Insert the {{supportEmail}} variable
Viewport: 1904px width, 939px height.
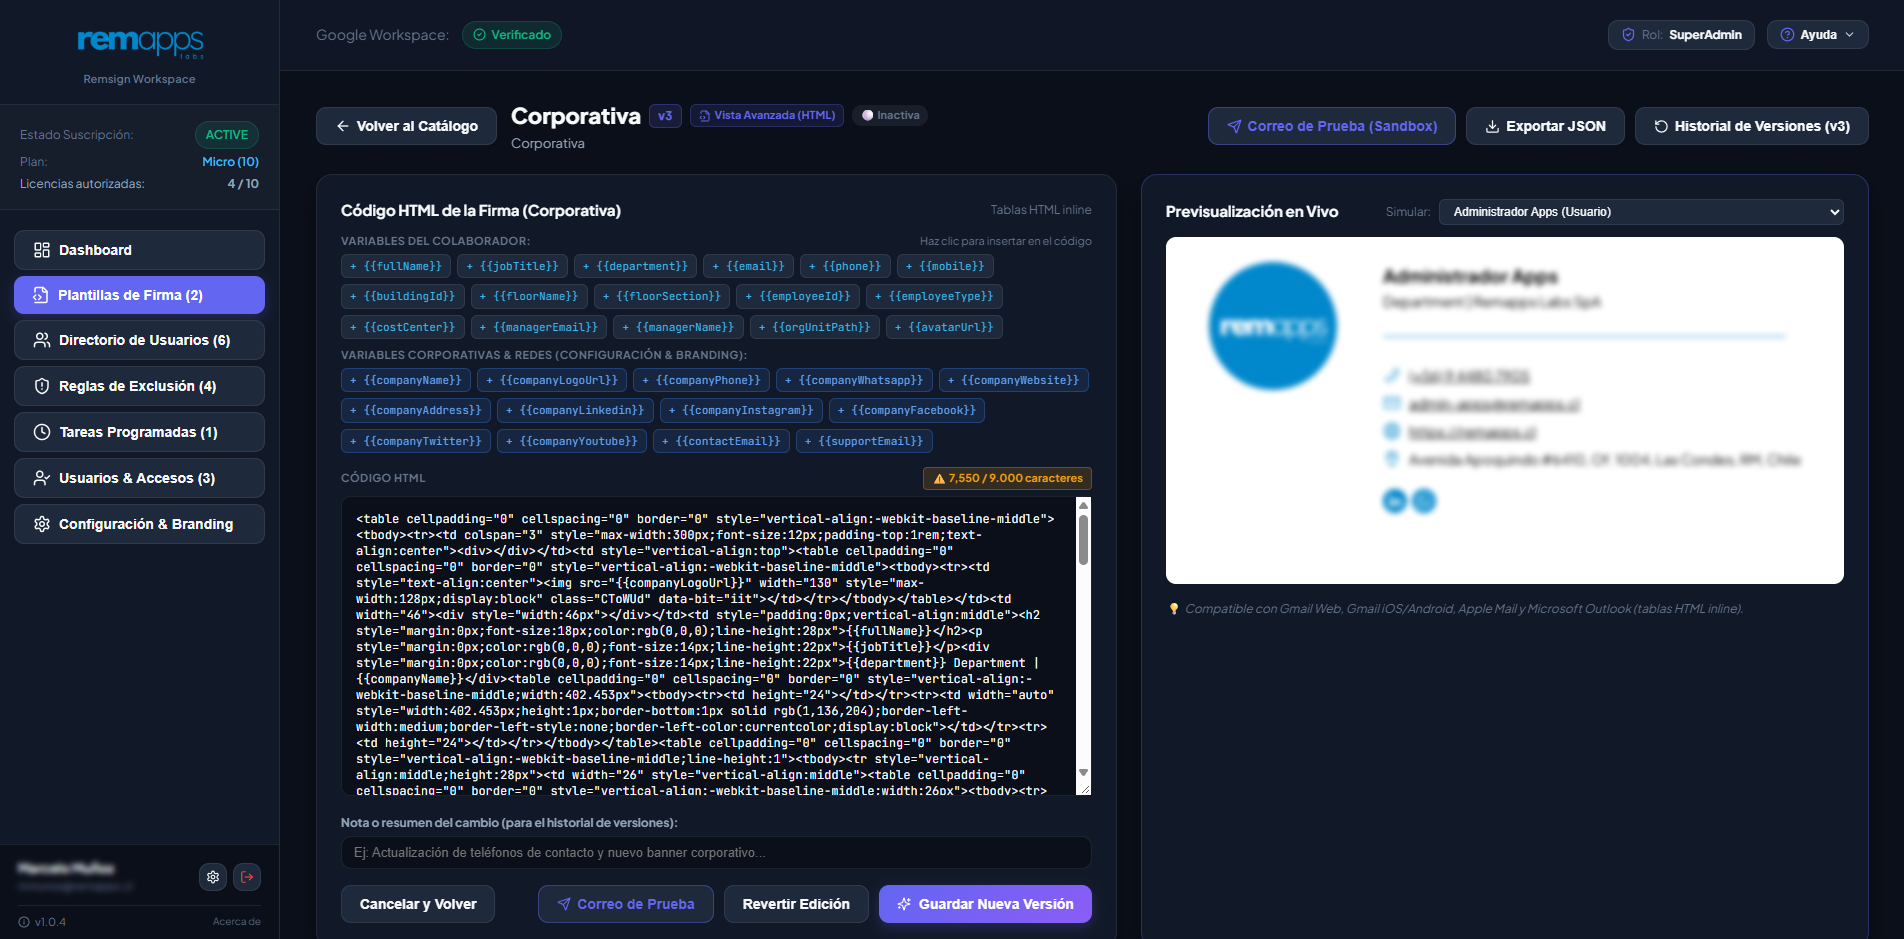[864, 442]
